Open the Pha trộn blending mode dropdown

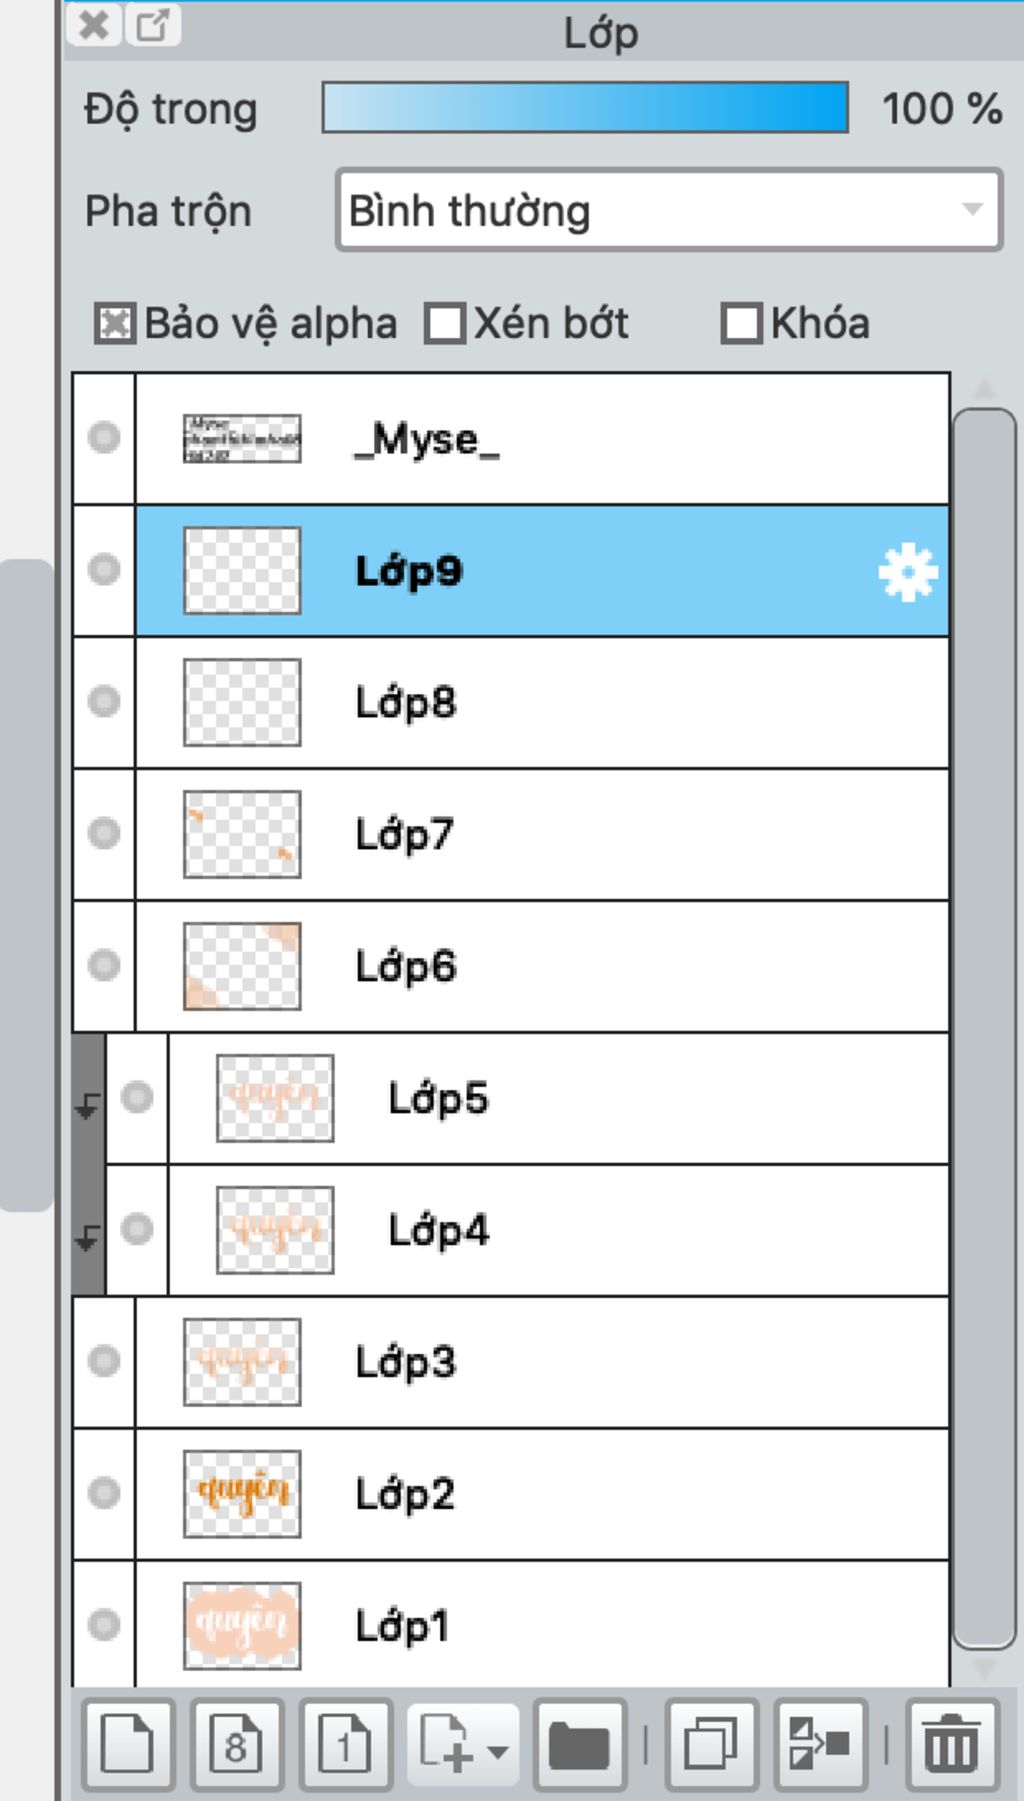coord(669,210)
